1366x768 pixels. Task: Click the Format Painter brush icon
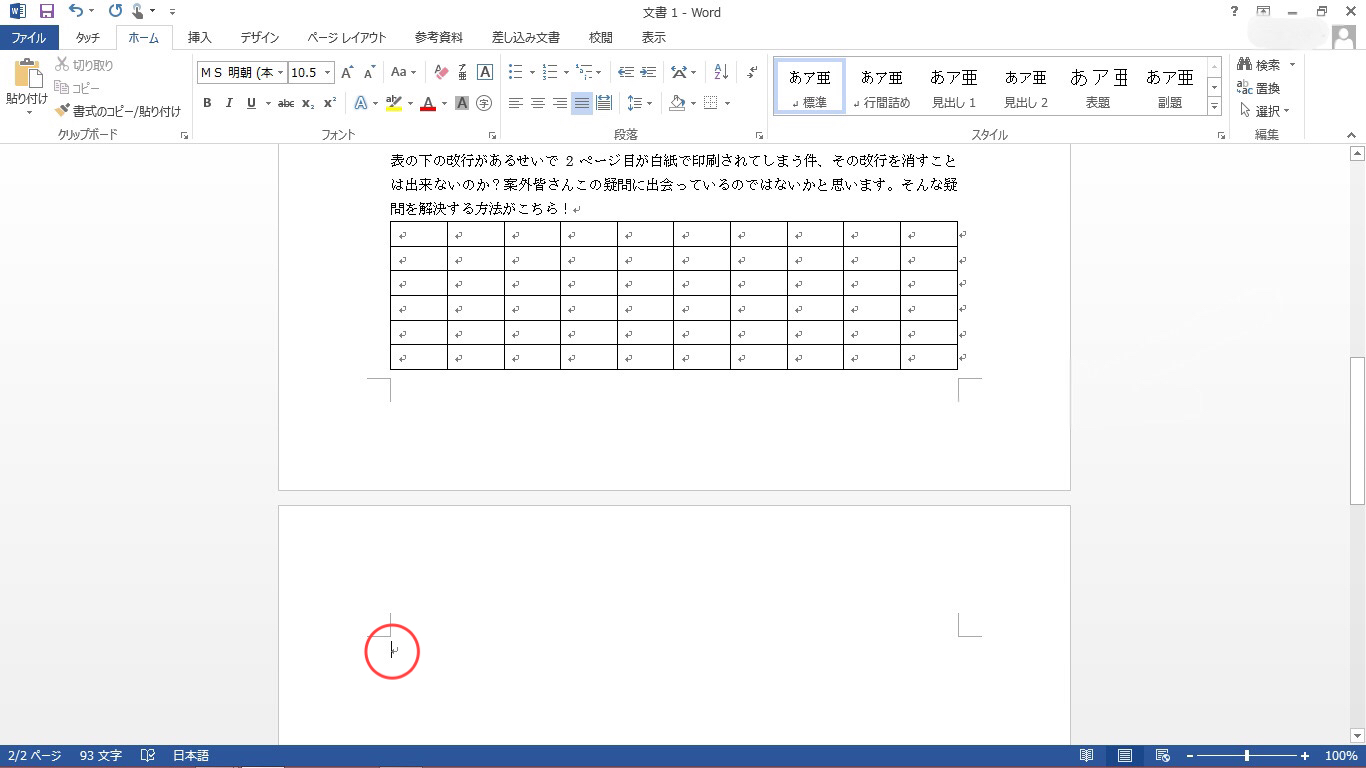pos(63,111)
